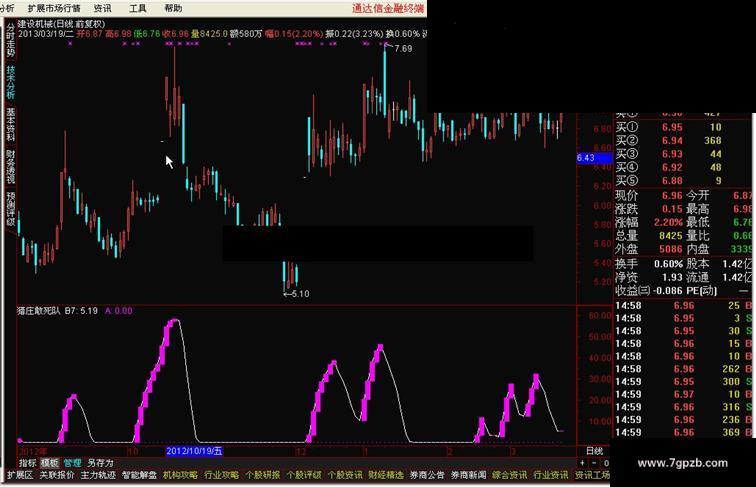Click the 现价 6.96 value

(672, 195)
